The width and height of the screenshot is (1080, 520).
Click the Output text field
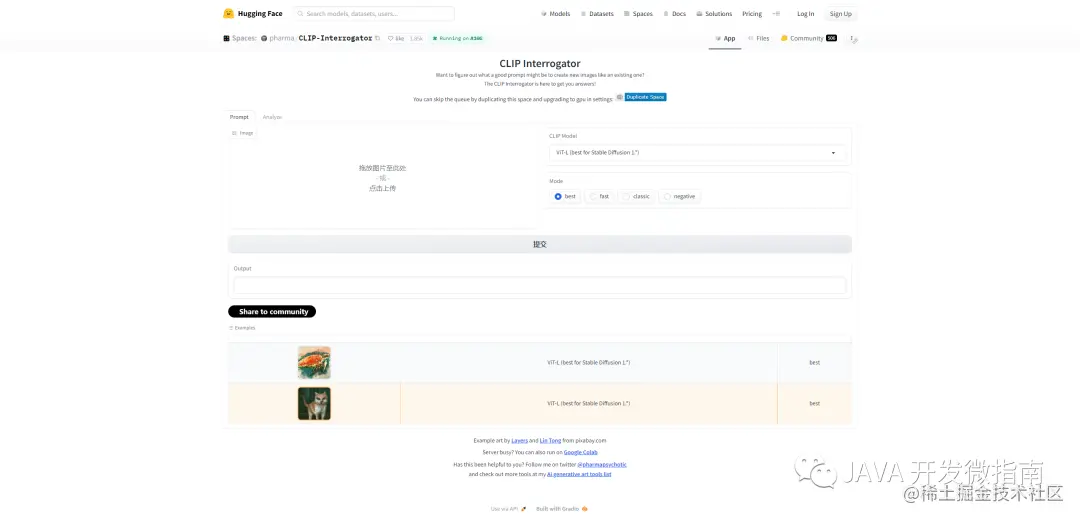tap(540, 286)
